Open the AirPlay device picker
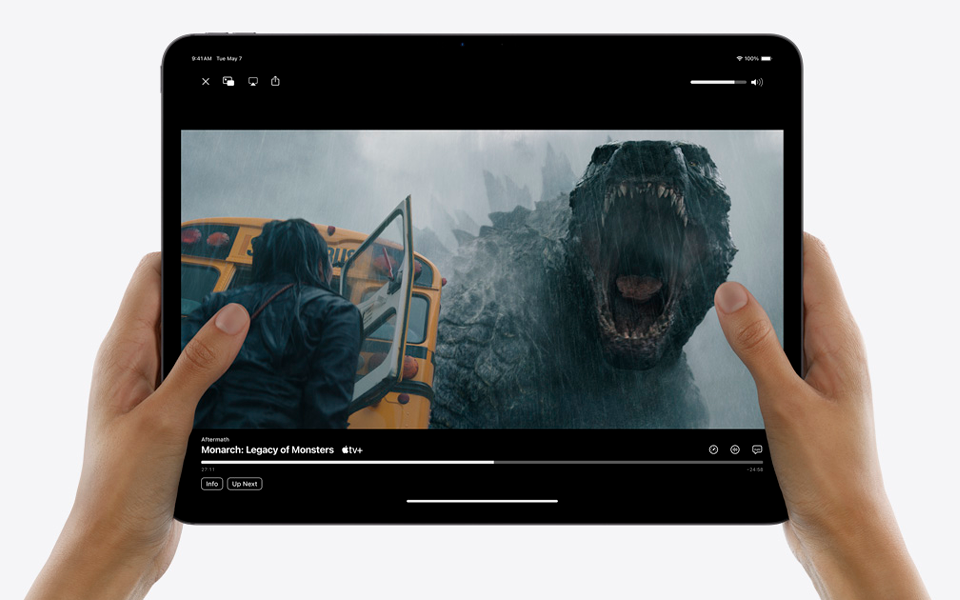The image size is (960, 600). [x=253, y=82]
